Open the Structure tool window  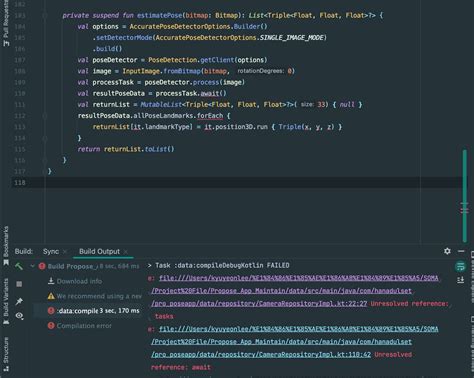pyautogui.click(x=6, y=354)
